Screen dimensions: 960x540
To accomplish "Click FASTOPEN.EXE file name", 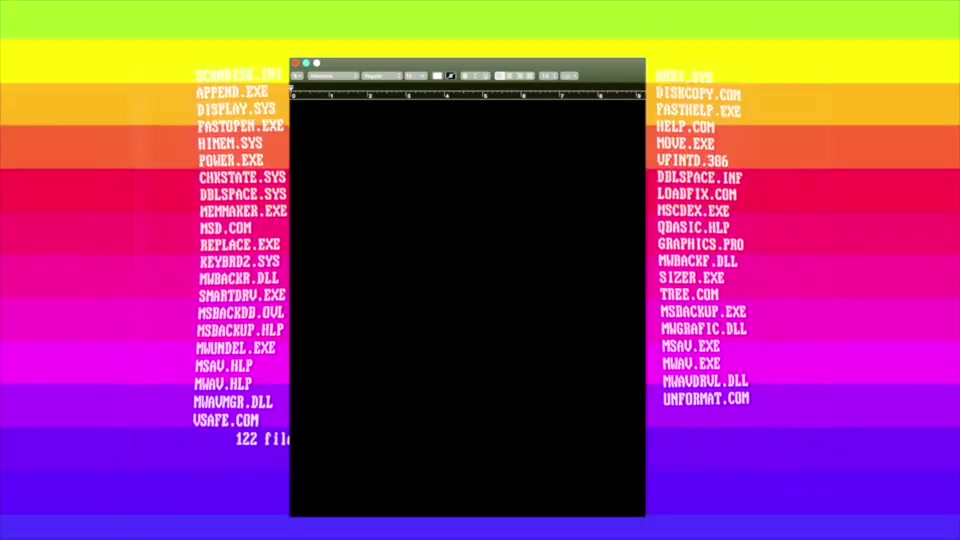I will pos(241,127).
